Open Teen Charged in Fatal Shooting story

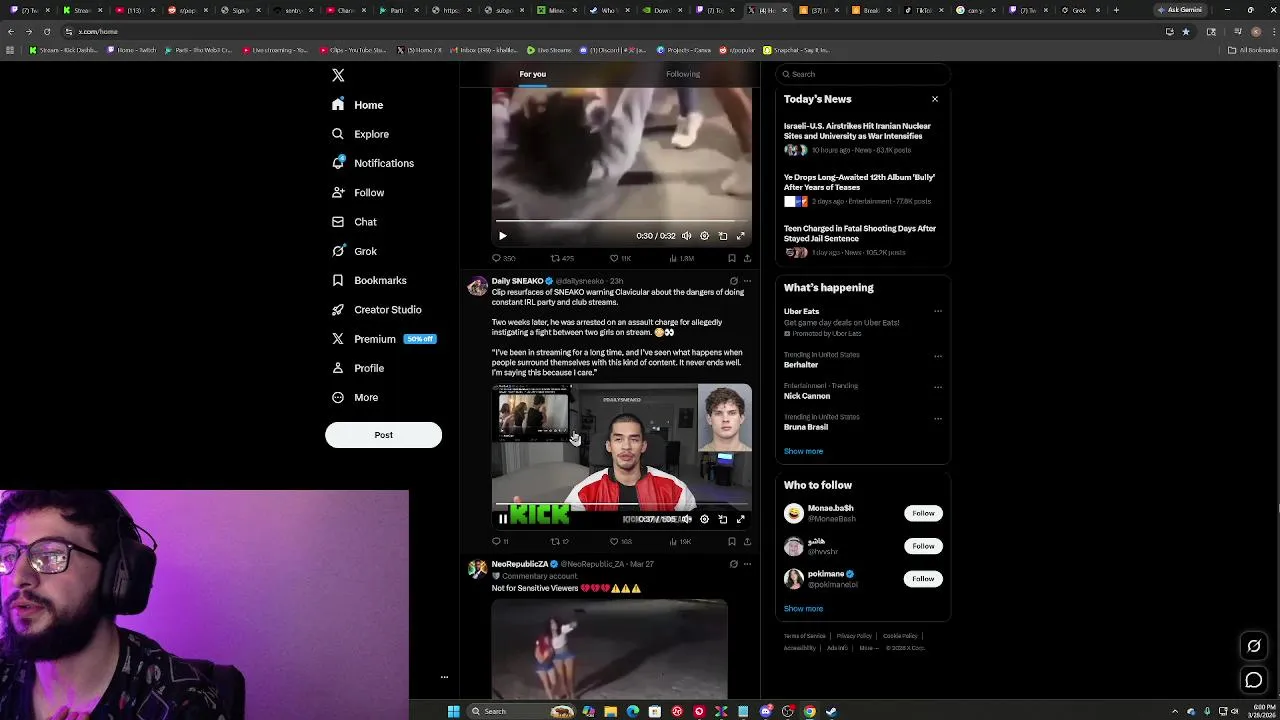860,240
